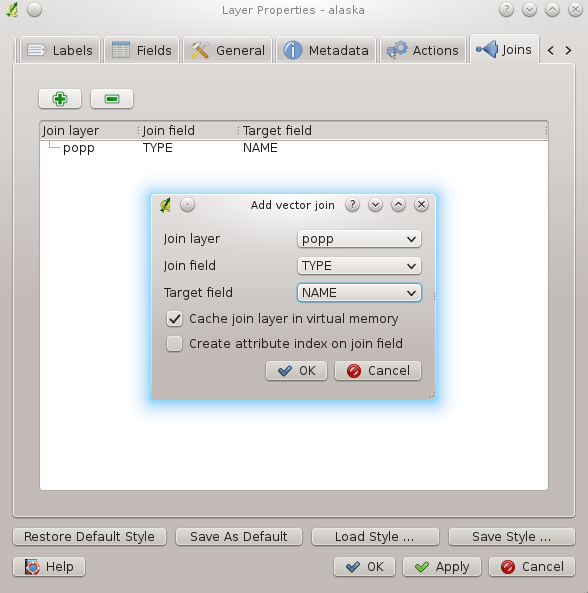Image resolution: width=588 pixels, height=593 pixels.
Task: Click the help question mark in Add vector join
Action: click(x=352, y=205)
